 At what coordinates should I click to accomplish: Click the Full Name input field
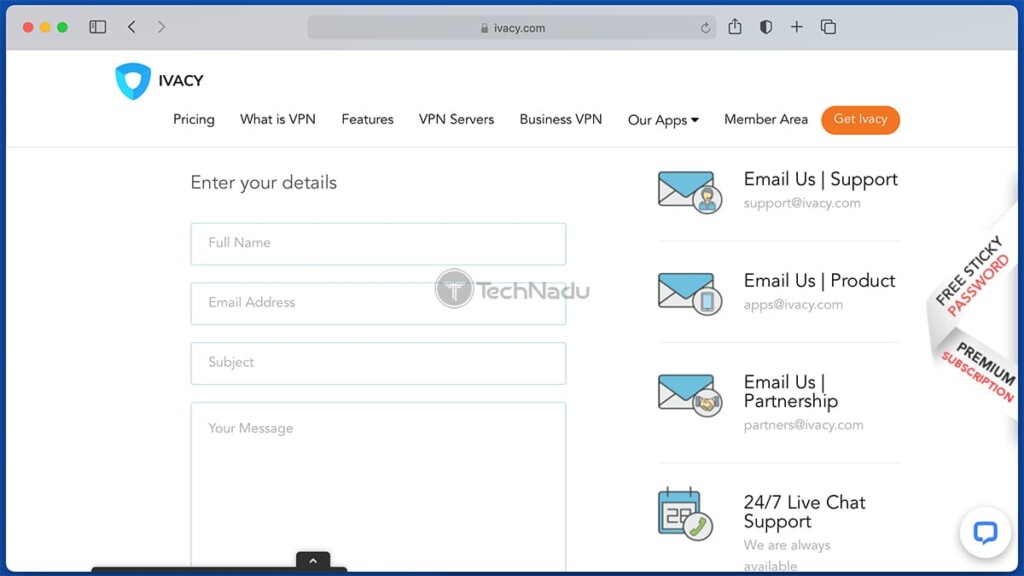click(x=378, y=244)
